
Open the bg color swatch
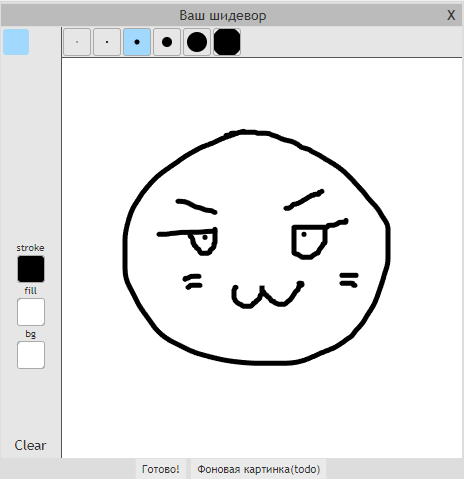31,355
